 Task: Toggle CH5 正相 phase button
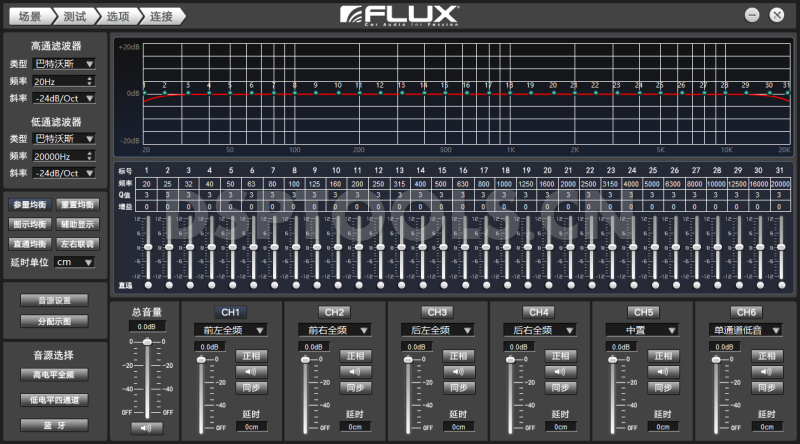pyautogui.click(x=663, y=356)
